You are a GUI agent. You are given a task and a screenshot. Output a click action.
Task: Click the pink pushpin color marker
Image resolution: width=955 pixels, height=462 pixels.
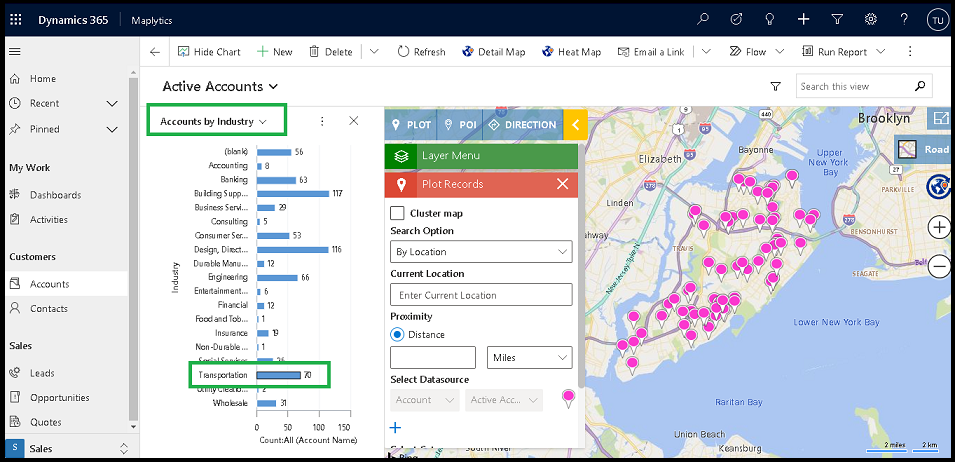click(568, 398)
